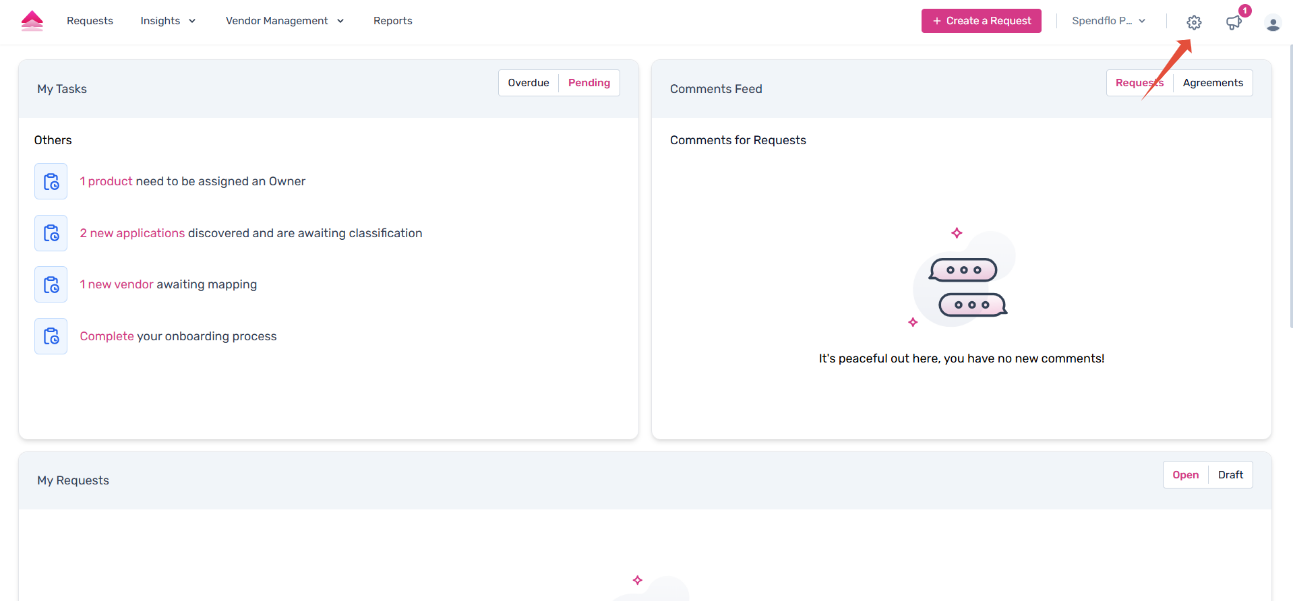Open the settings gear icon
Image resolution: width=1293 pixels, height=601 pixels.
click(1194, 22)
